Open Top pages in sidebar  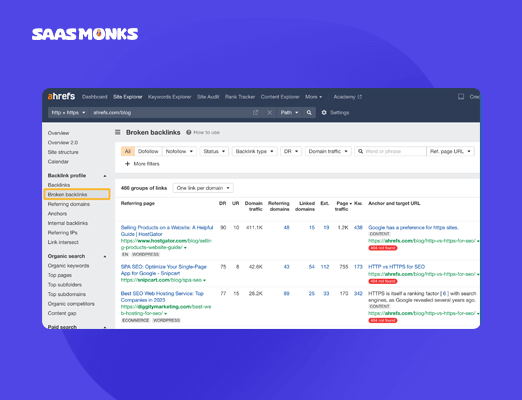point(60,275)
